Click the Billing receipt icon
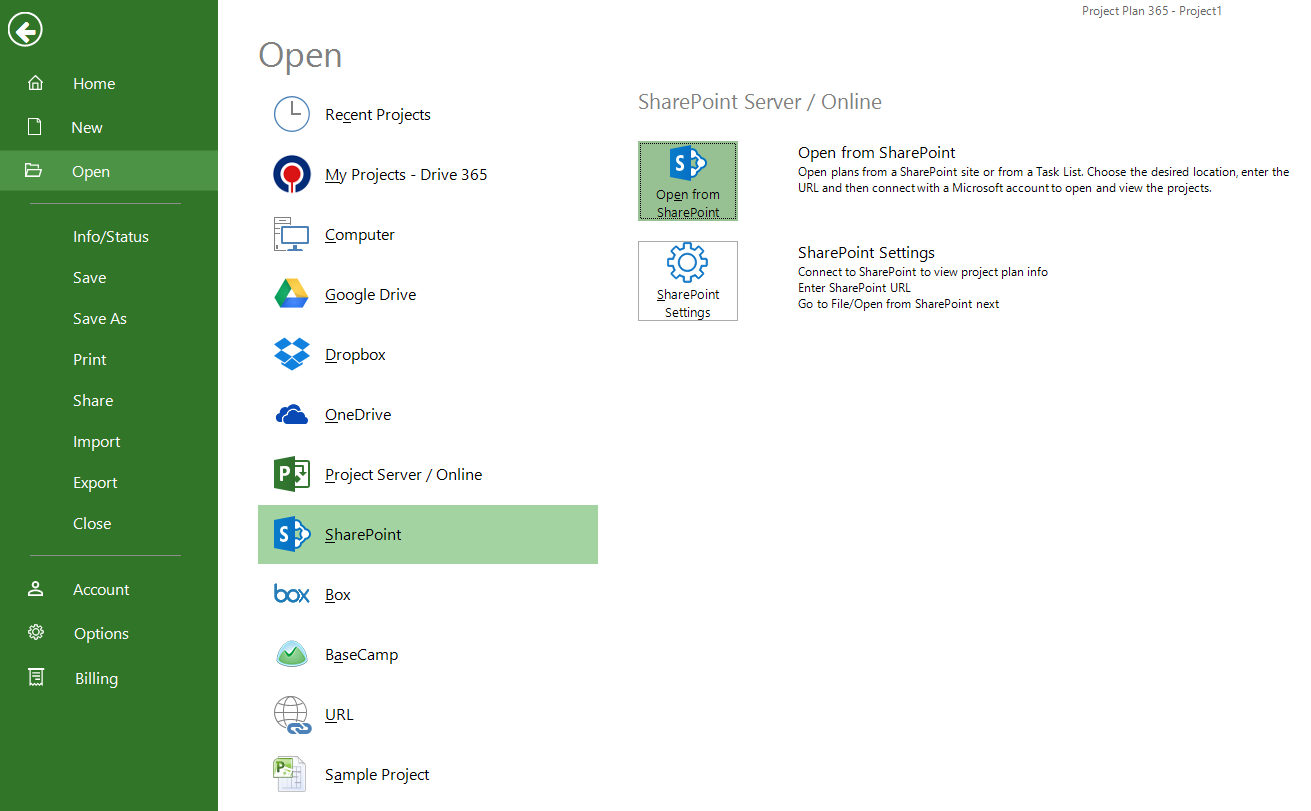 [36, 678]
